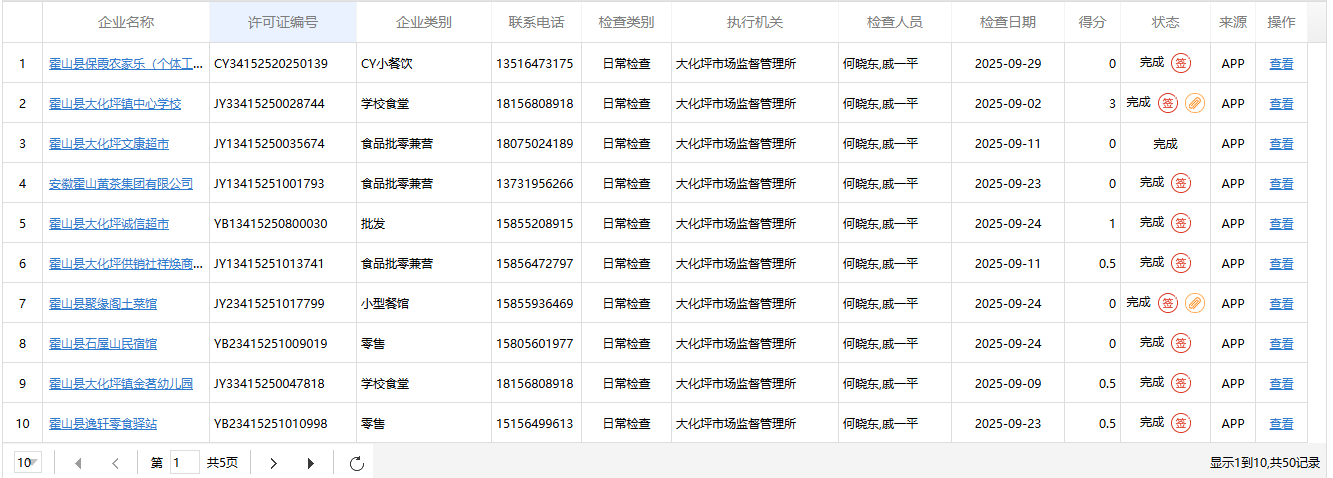
Task: Open the attachment paperclip for 霍山县聚缘阁土菜馆
Action: pyautogui.click(x=1194, y=303)
